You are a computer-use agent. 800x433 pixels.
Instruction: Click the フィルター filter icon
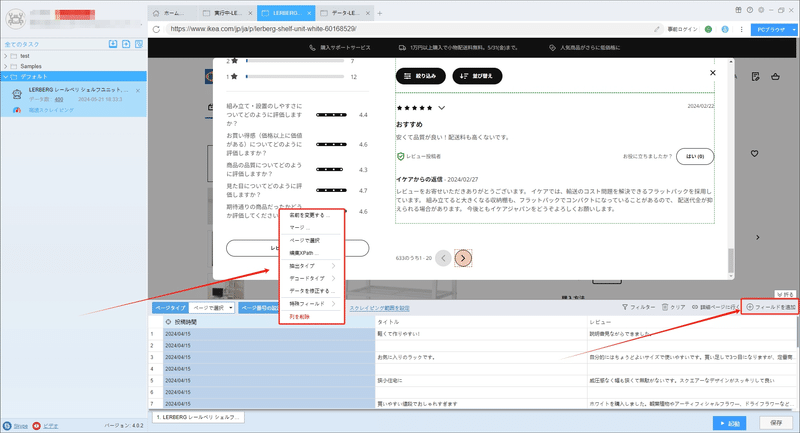click(x=624, y=307)
